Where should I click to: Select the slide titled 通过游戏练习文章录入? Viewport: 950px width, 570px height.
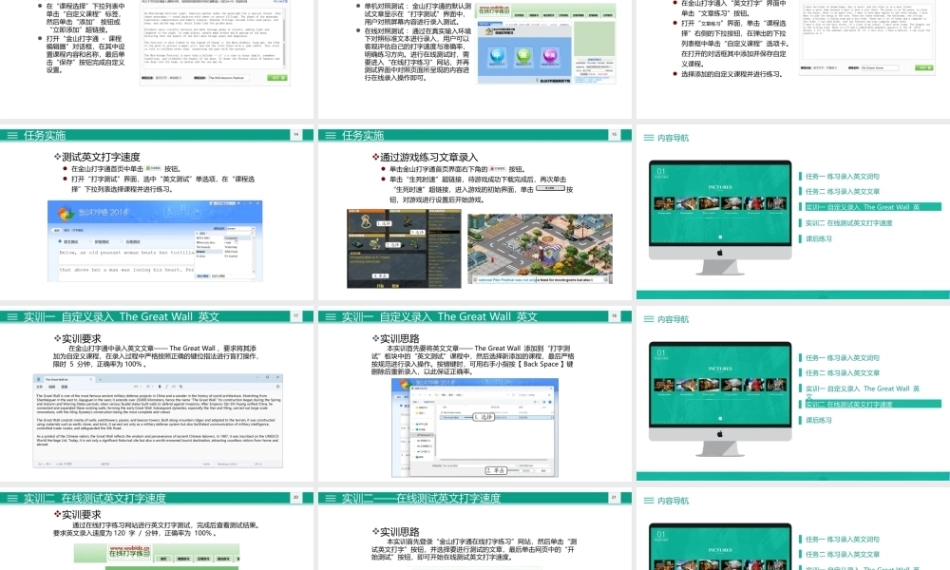(475, 213)
